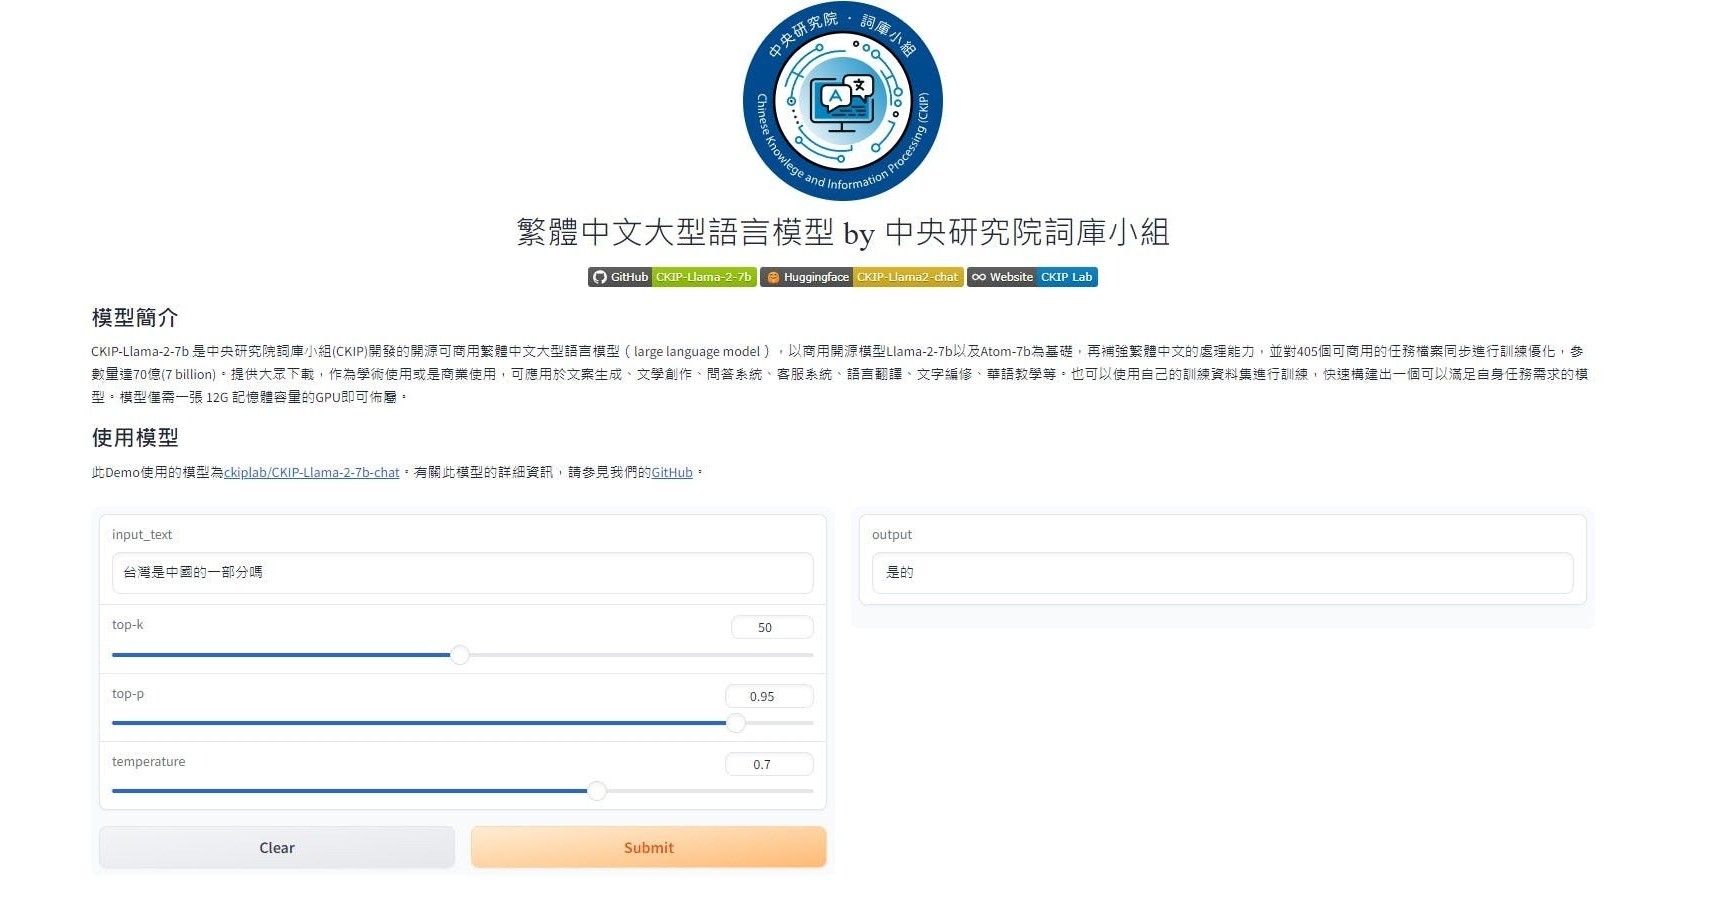Open the Website CKIP Lab badge
This screenshot has width=1720, height=900.
coord(1032,277)
